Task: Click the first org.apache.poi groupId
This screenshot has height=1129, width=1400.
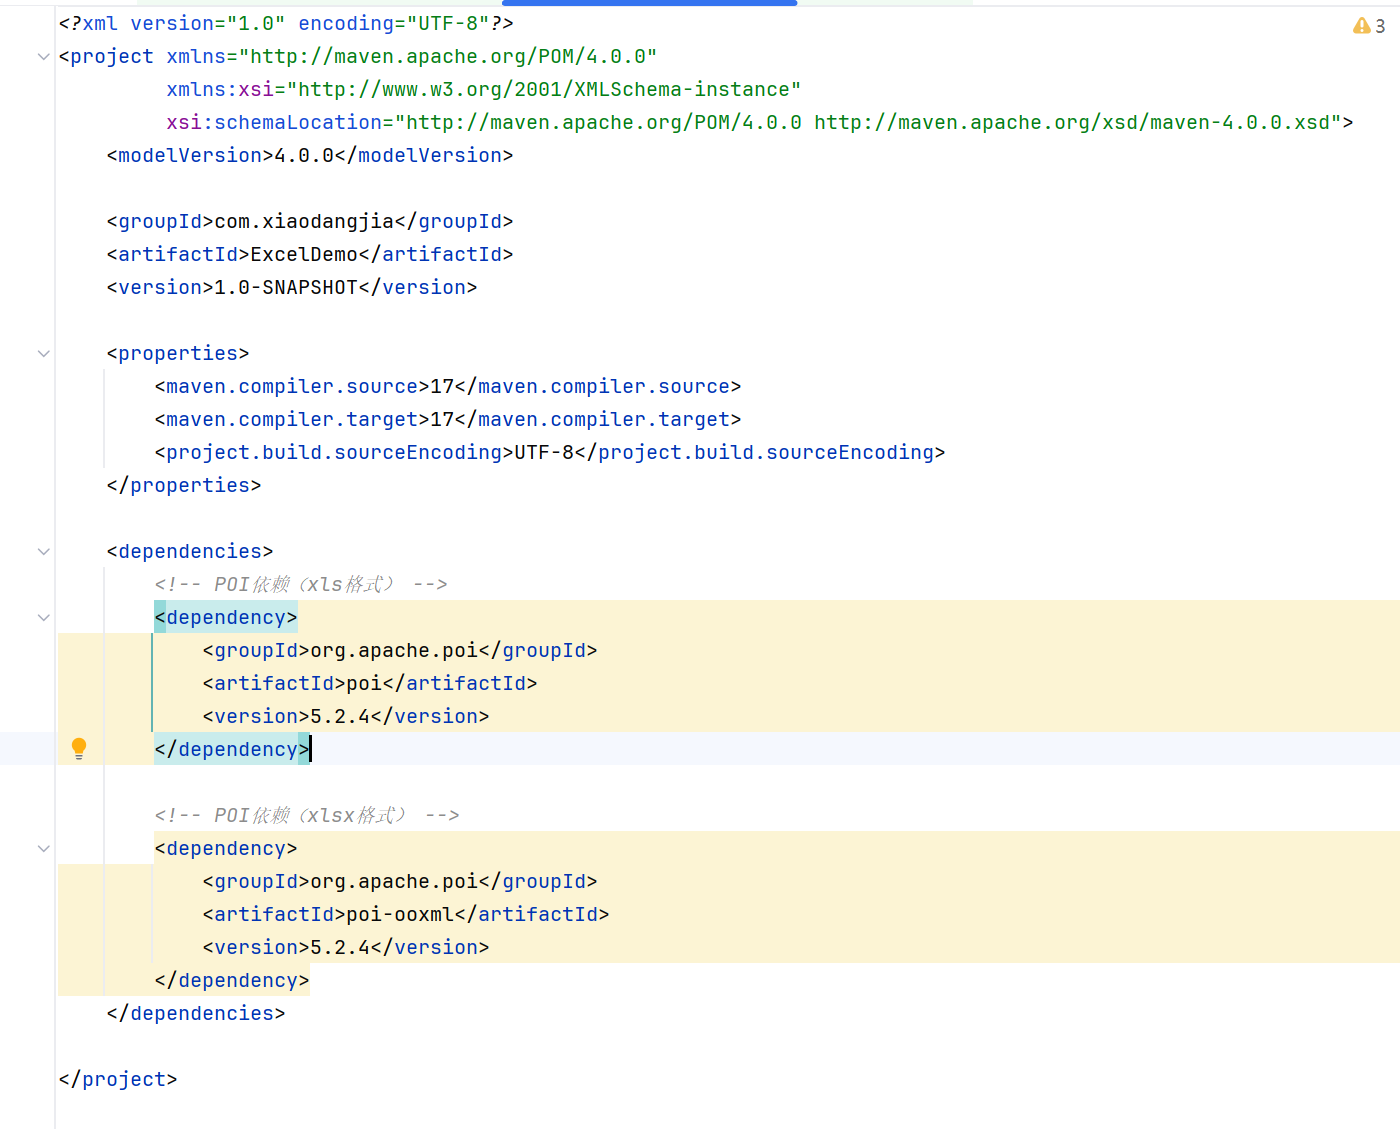Action: click(394, 650)
